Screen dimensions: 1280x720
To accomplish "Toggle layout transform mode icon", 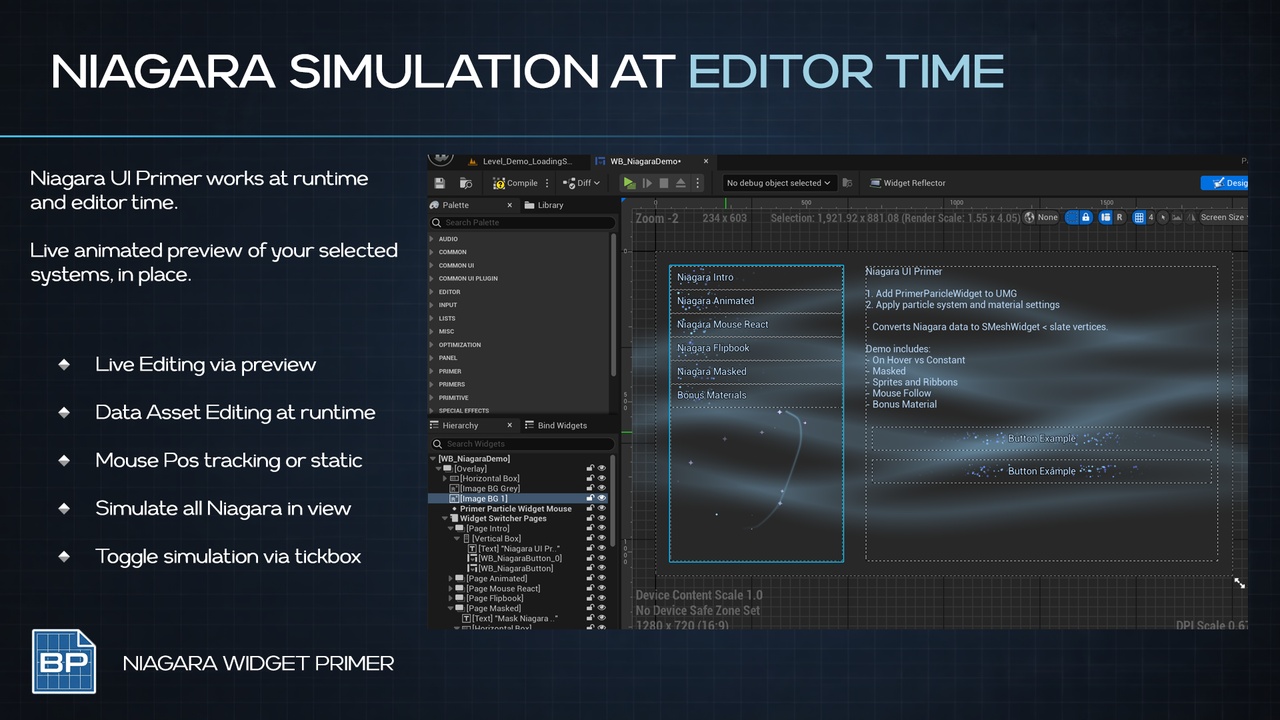I will coord(1105,217).
